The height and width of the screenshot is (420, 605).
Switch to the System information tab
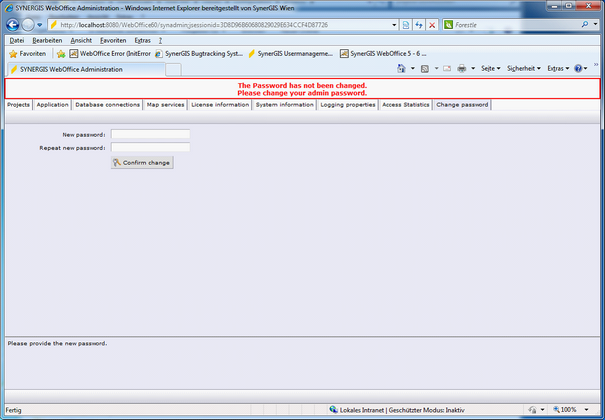tap(285, 105)
